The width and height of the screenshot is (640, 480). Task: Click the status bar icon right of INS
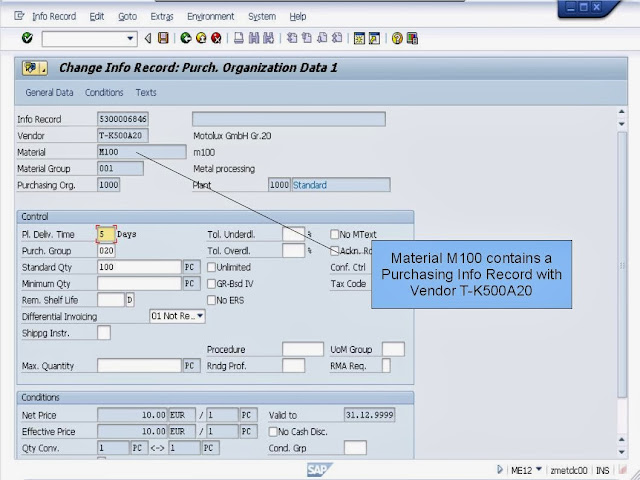pyautogui.click(x=622, y=470)
